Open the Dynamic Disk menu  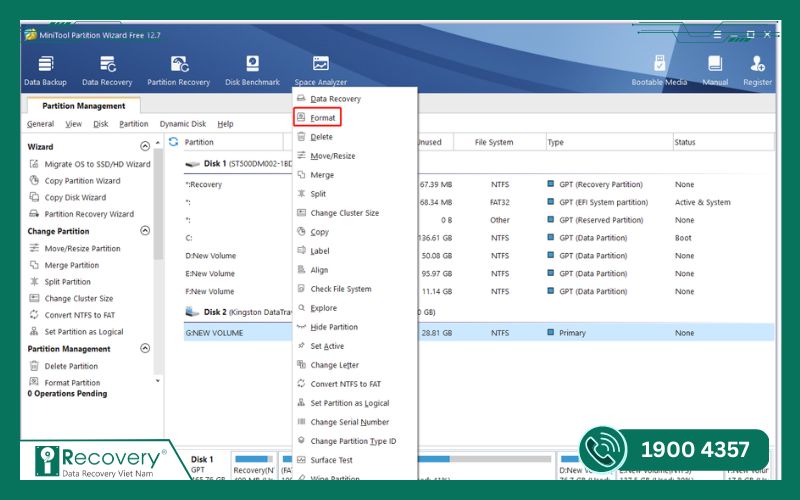[183, 124]
